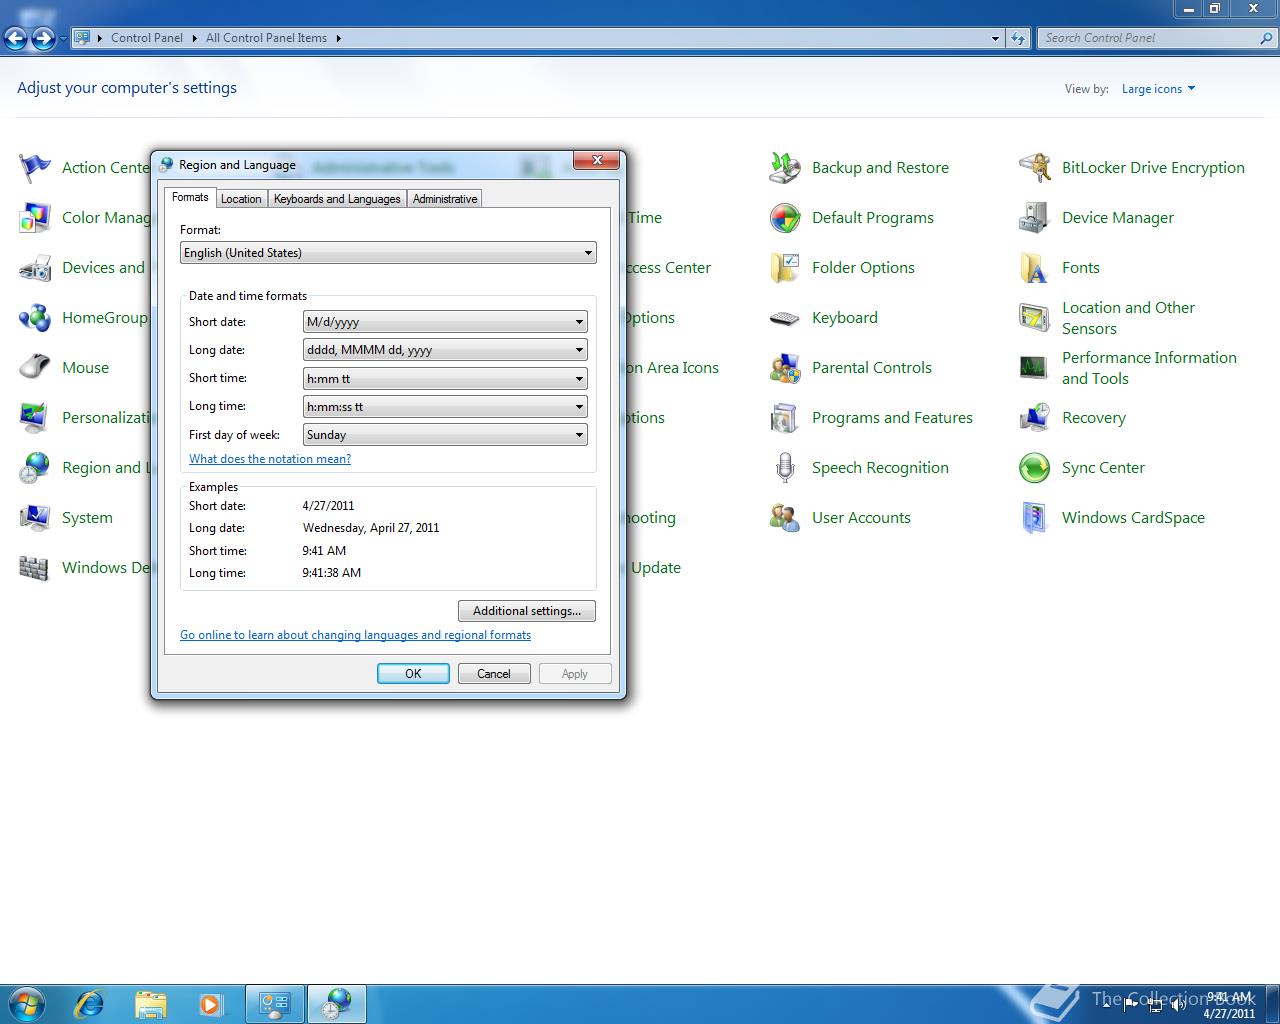The width and height of the screenshot is (1280, 1024).
Task: Open User Accounts icon
Action: click(785, 517)
